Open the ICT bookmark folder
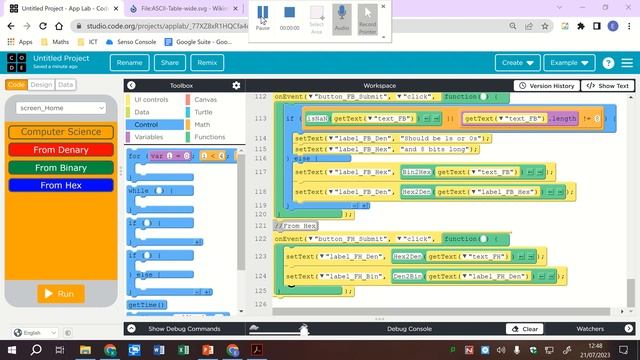The width and height of the screenshot is (640, 360). tap(88, 42)
